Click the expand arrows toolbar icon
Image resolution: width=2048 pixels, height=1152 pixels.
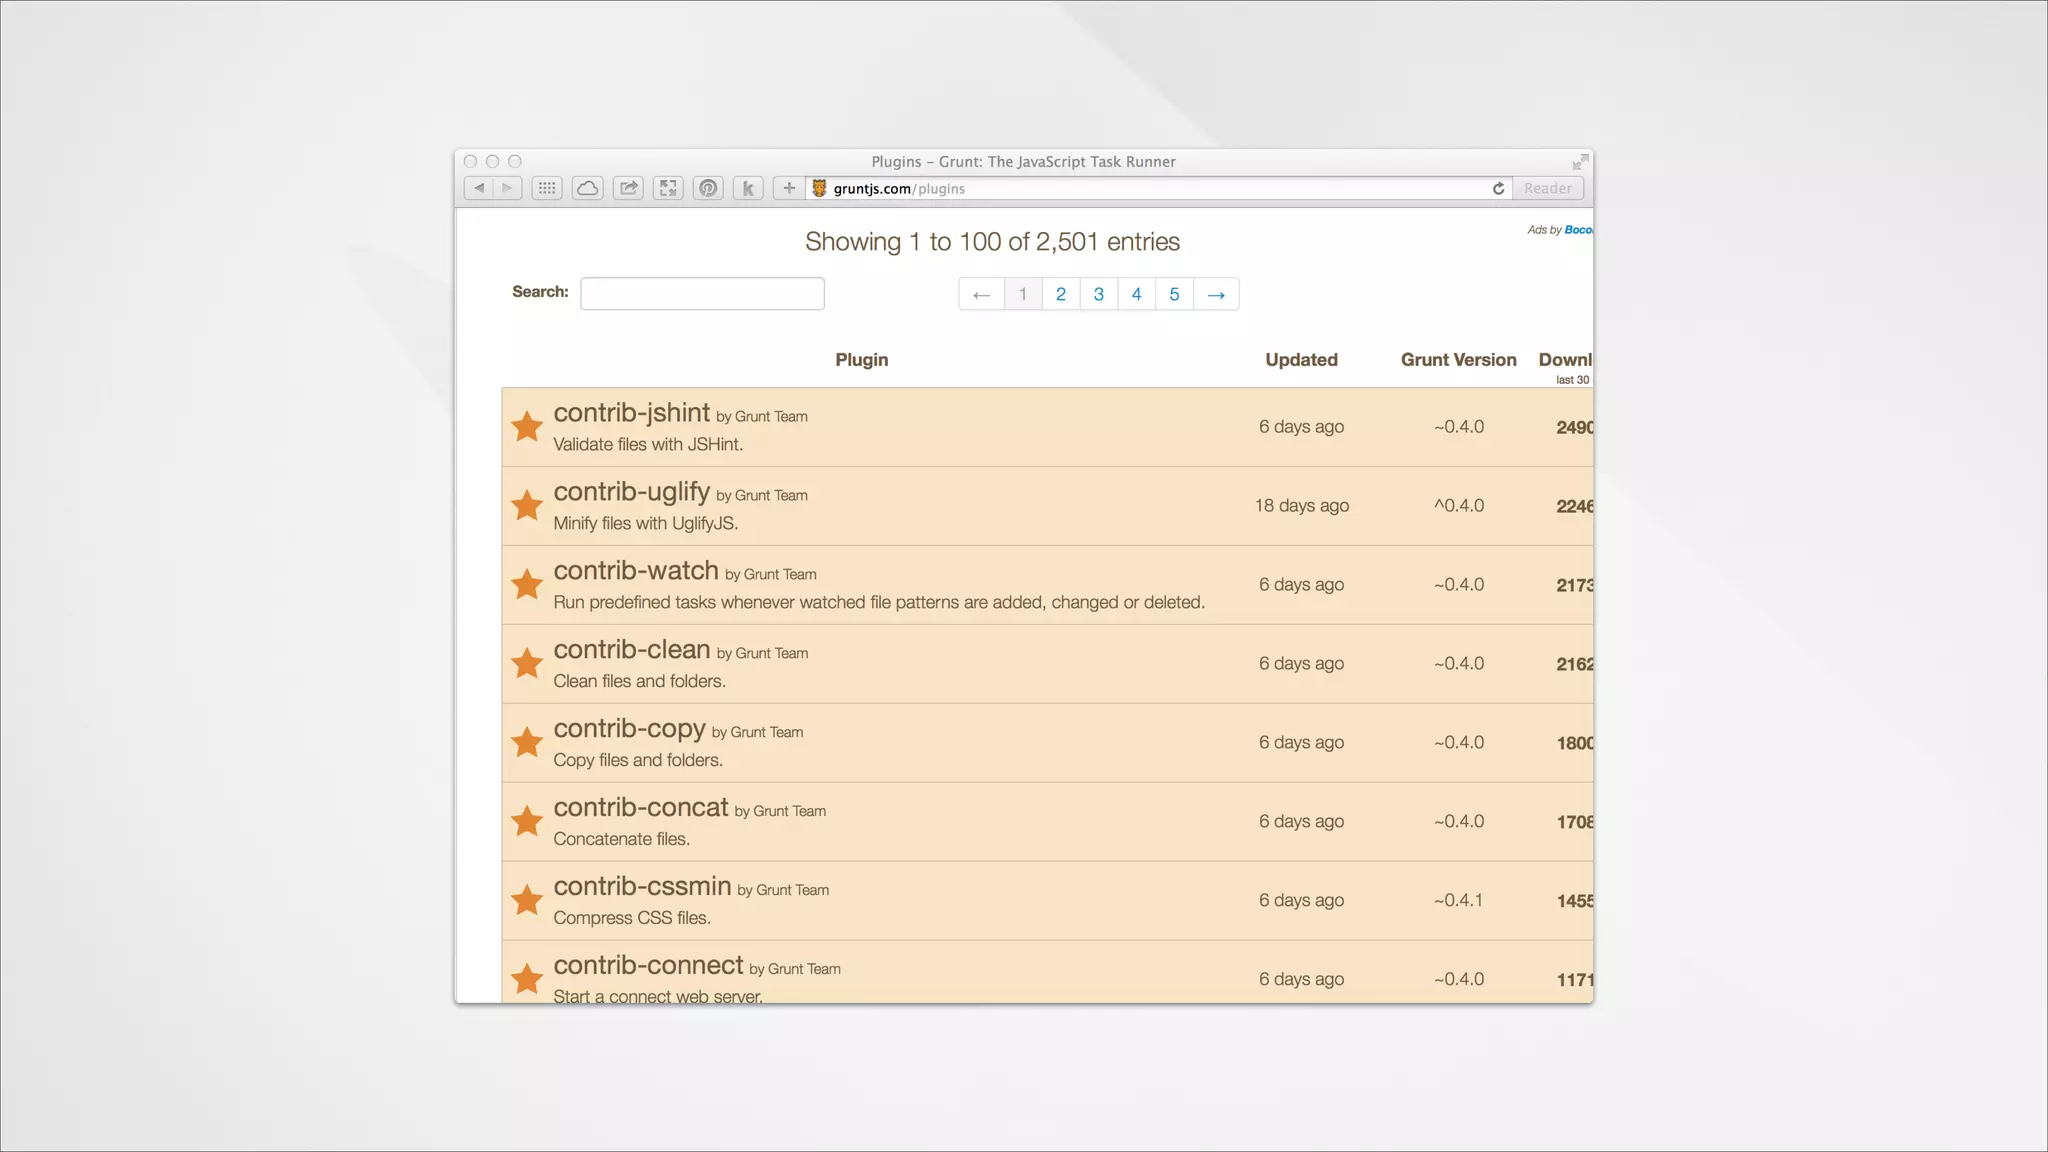point(668,188)
